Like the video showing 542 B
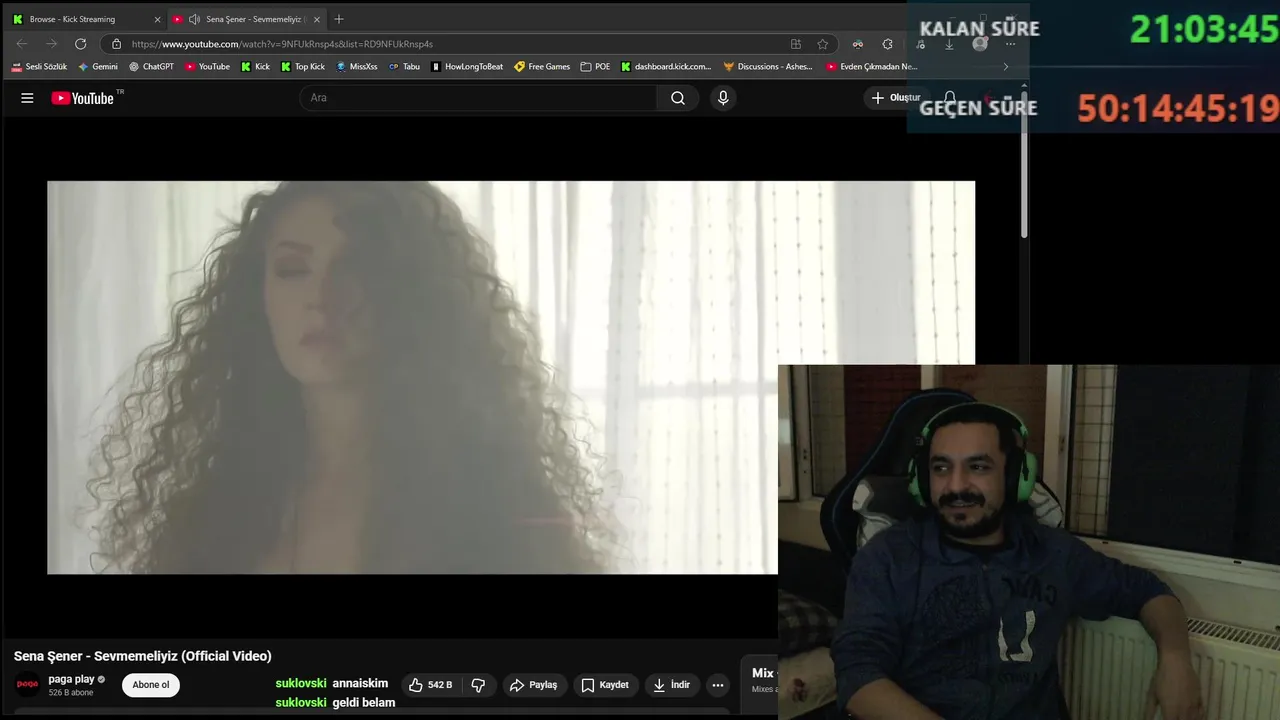Screen dimensions: 1280x720 (x=431, y=685)
